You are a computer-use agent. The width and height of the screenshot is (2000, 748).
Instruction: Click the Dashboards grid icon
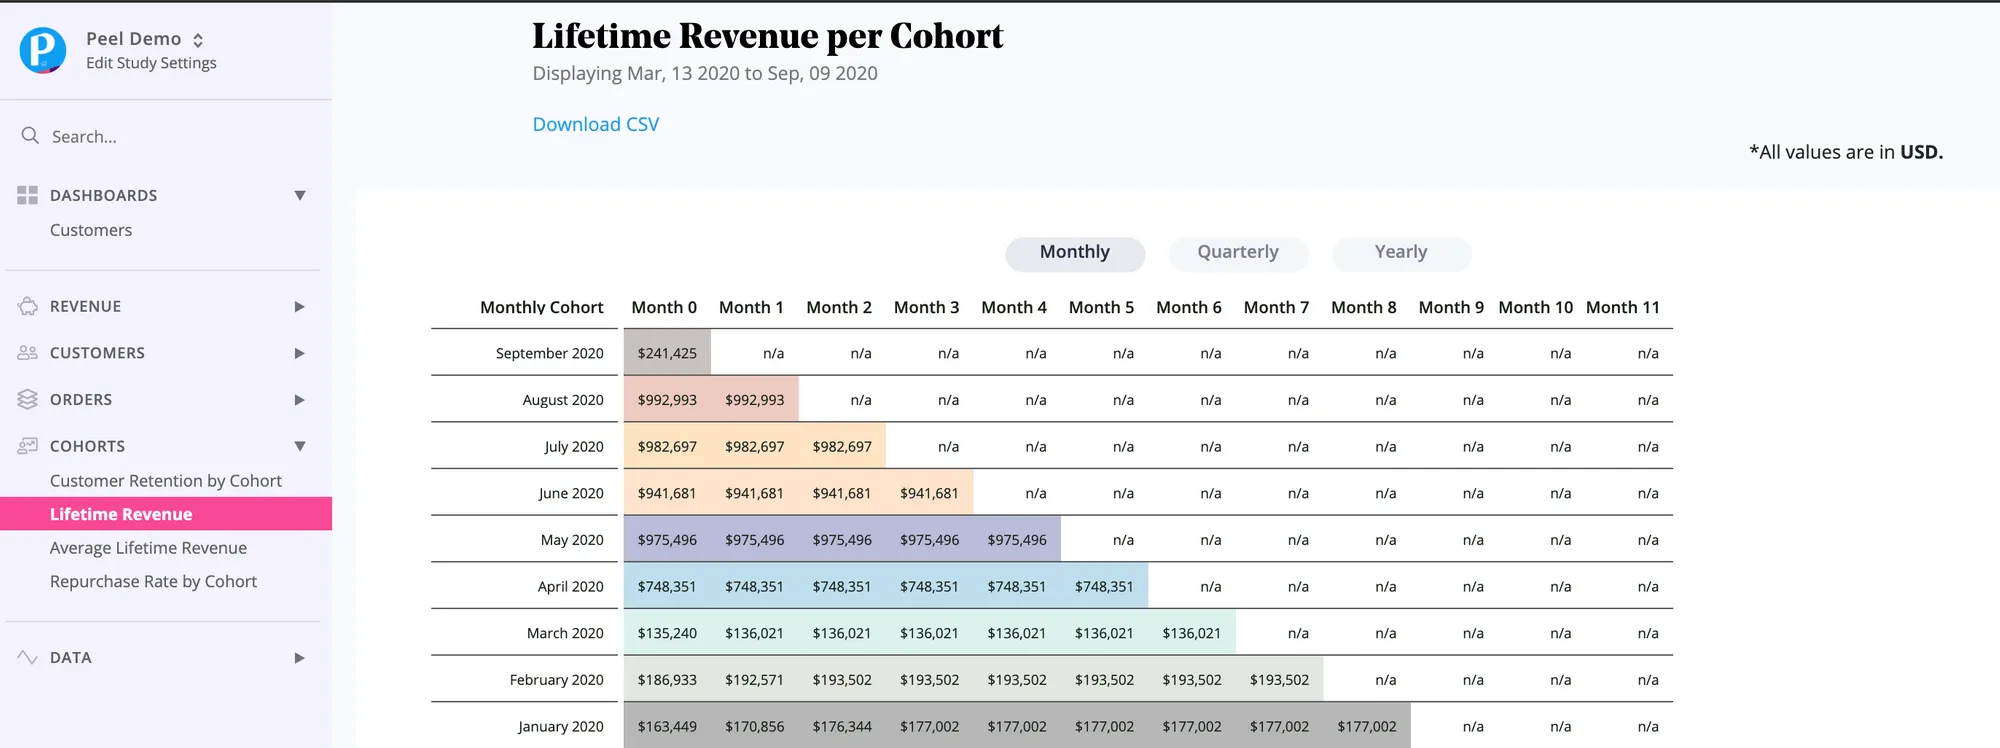(x=27, y=195)
